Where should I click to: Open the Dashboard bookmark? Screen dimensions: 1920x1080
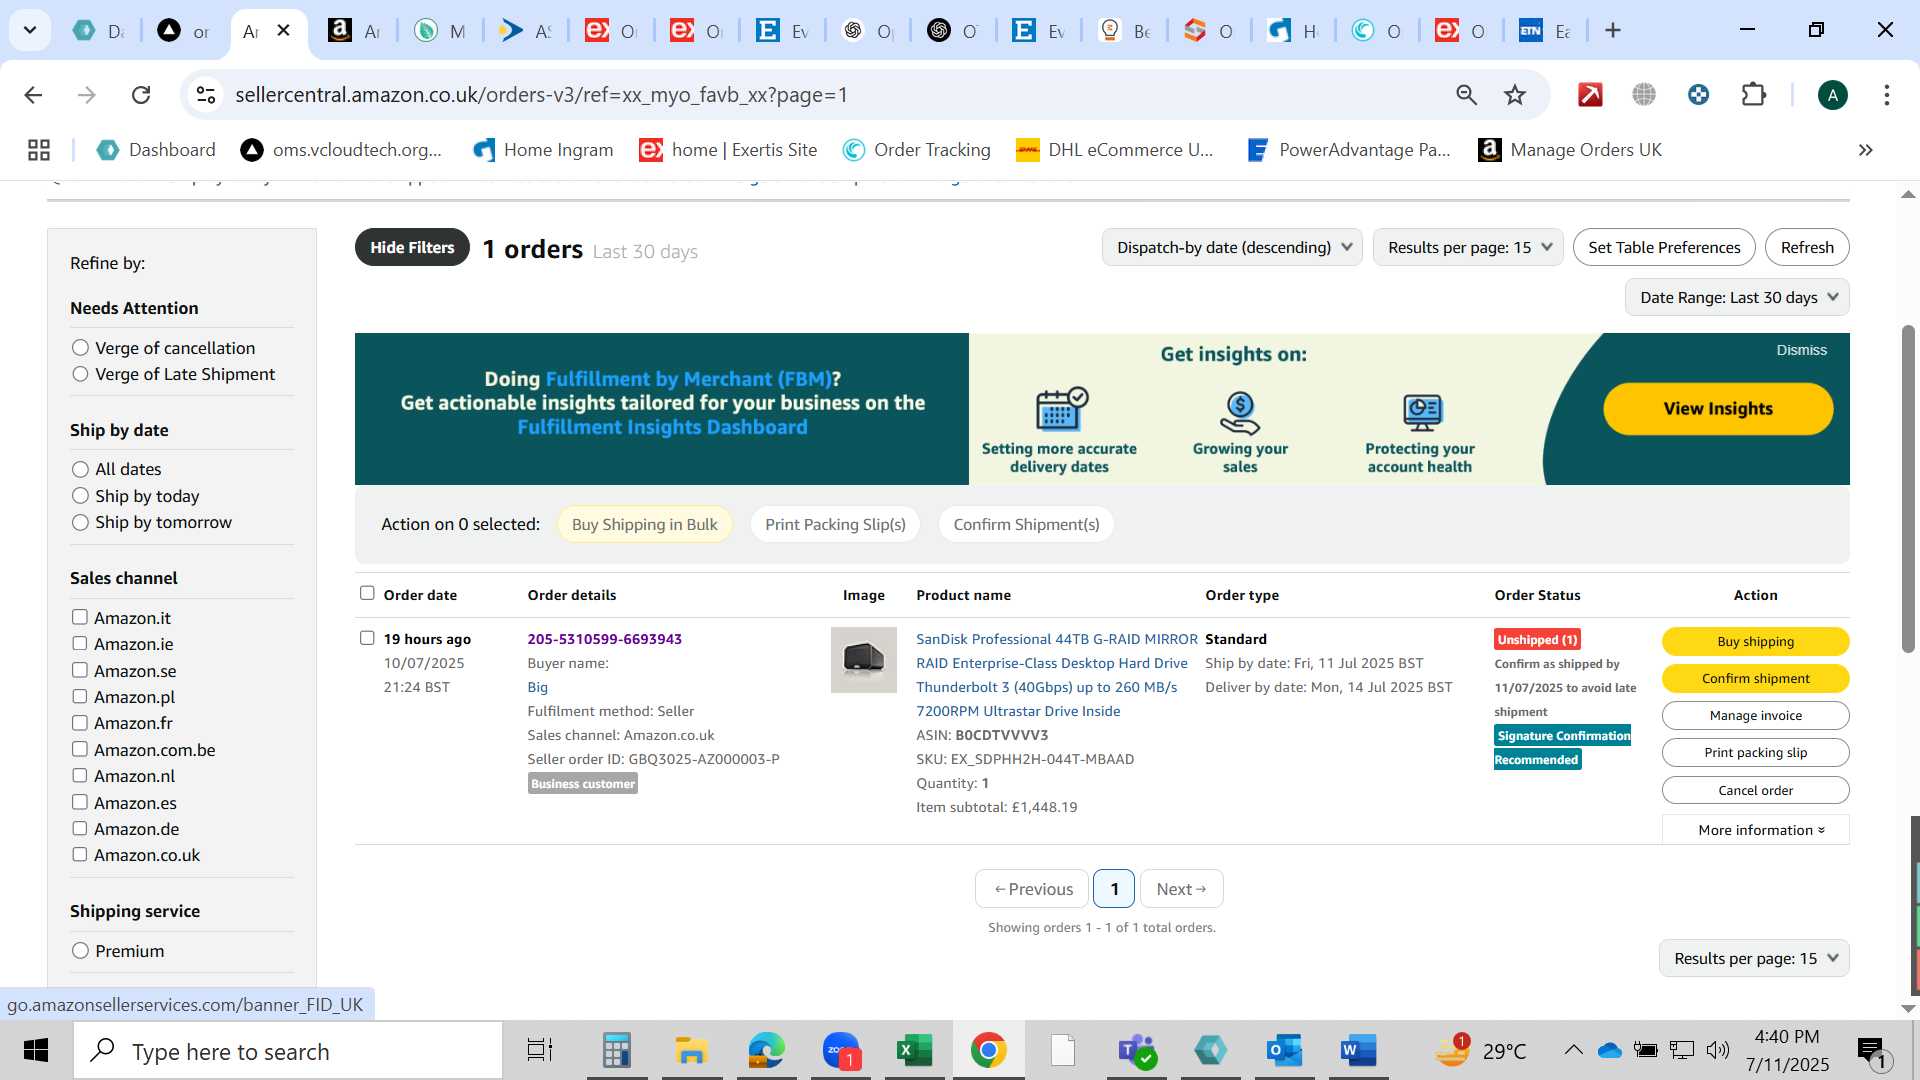(x=155, y=150)
